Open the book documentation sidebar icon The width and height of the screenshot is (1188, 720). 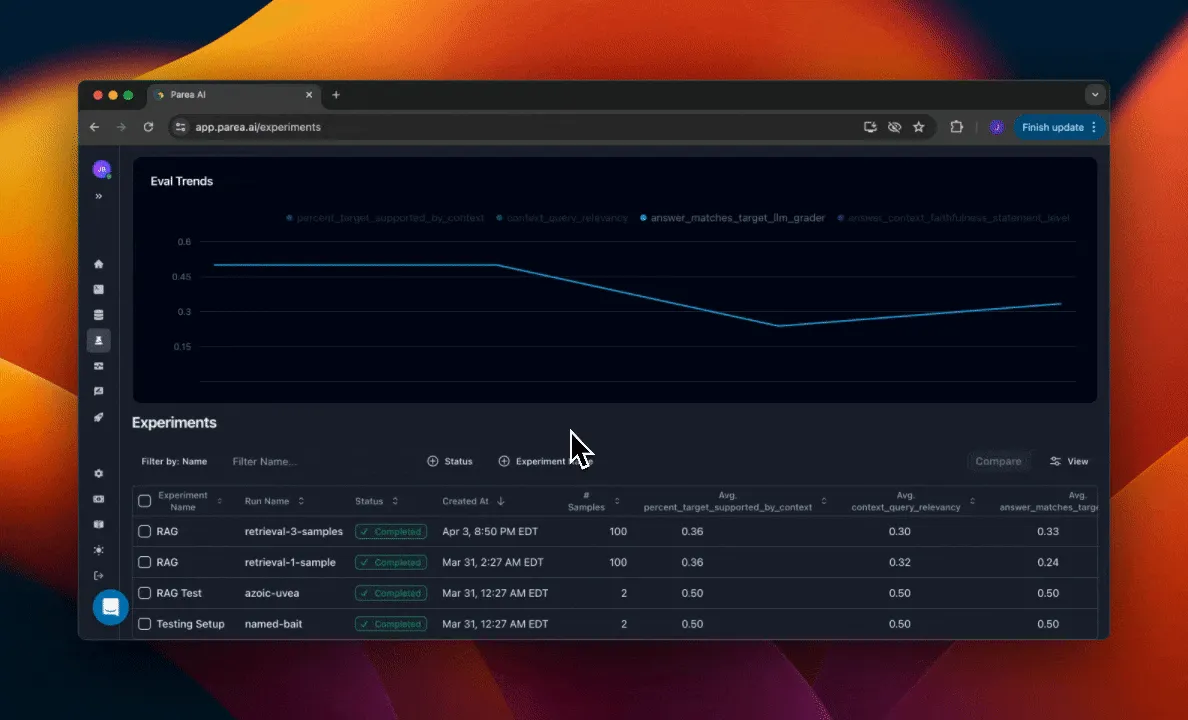tap(98, 524)
